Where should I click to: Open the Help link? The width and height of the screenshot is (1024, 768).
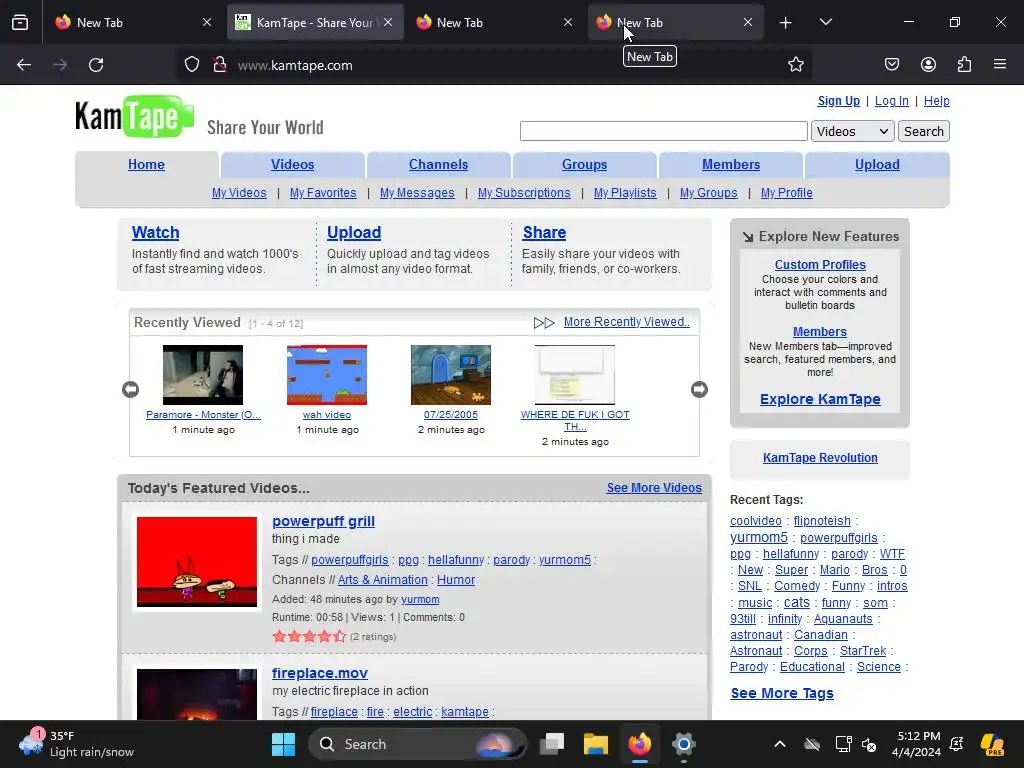coord(936,101)
